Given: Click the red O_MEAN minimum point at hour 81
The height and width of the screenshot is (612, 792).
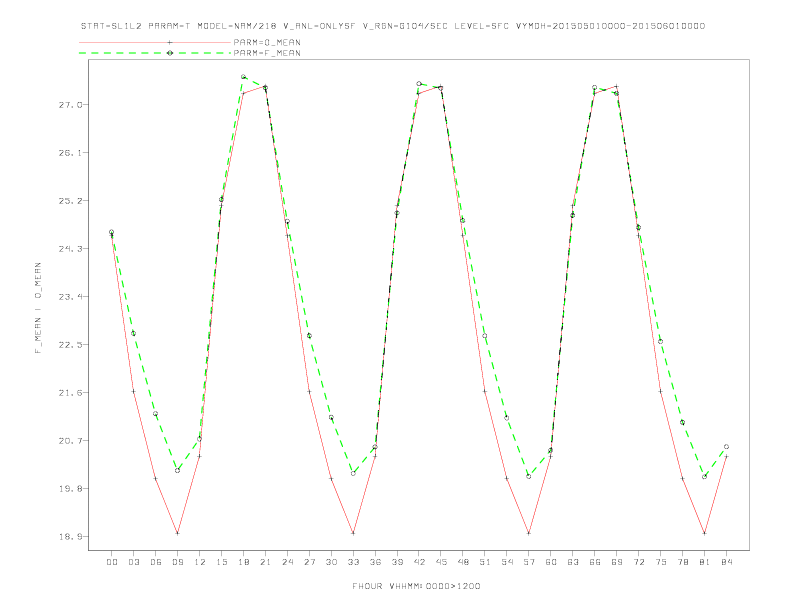Looking at the screenshot, I should coord(705,533).
